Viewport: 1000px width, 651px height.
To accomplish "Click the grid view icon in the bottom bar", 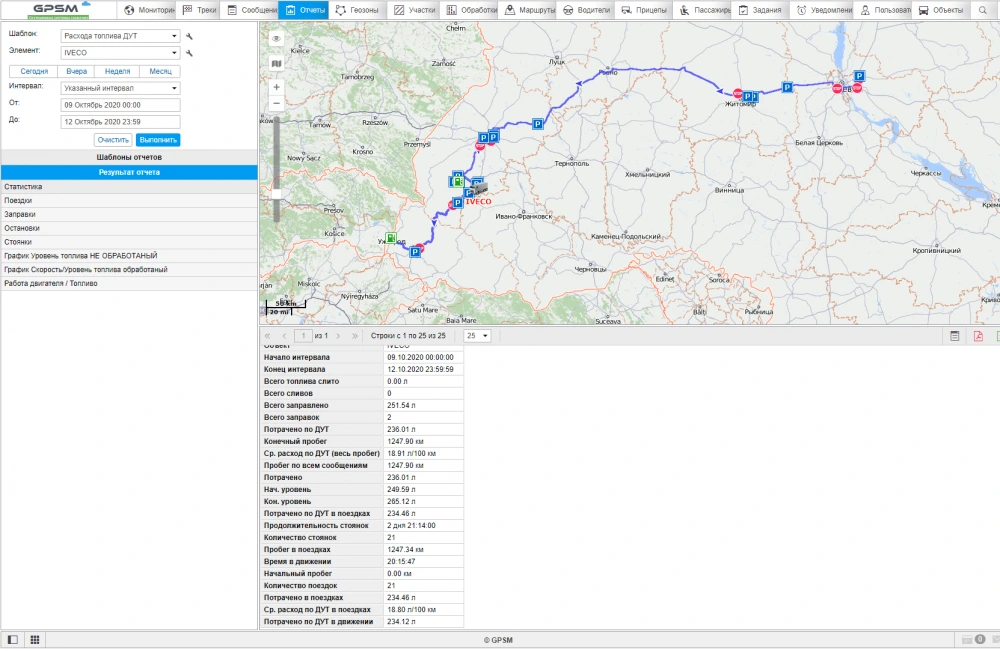I will [x=34, y=639].
